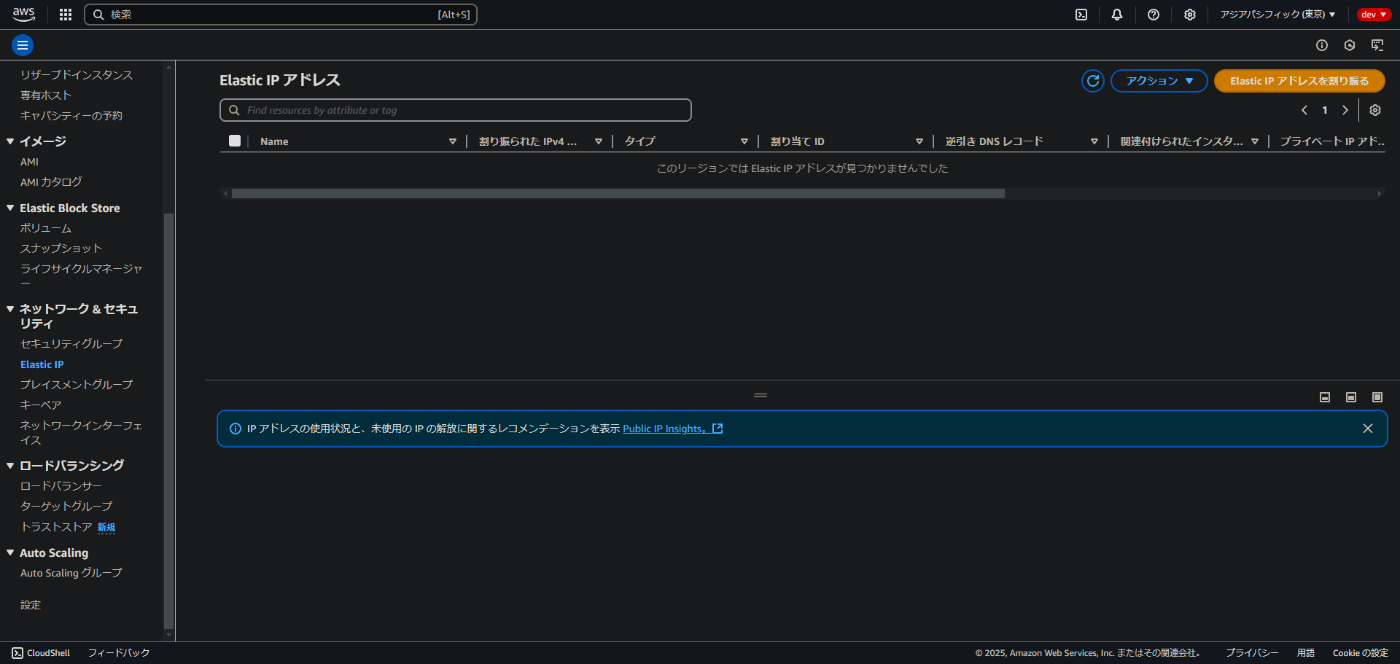Open the settings gear in top bar

click(x=1190, y=15)
